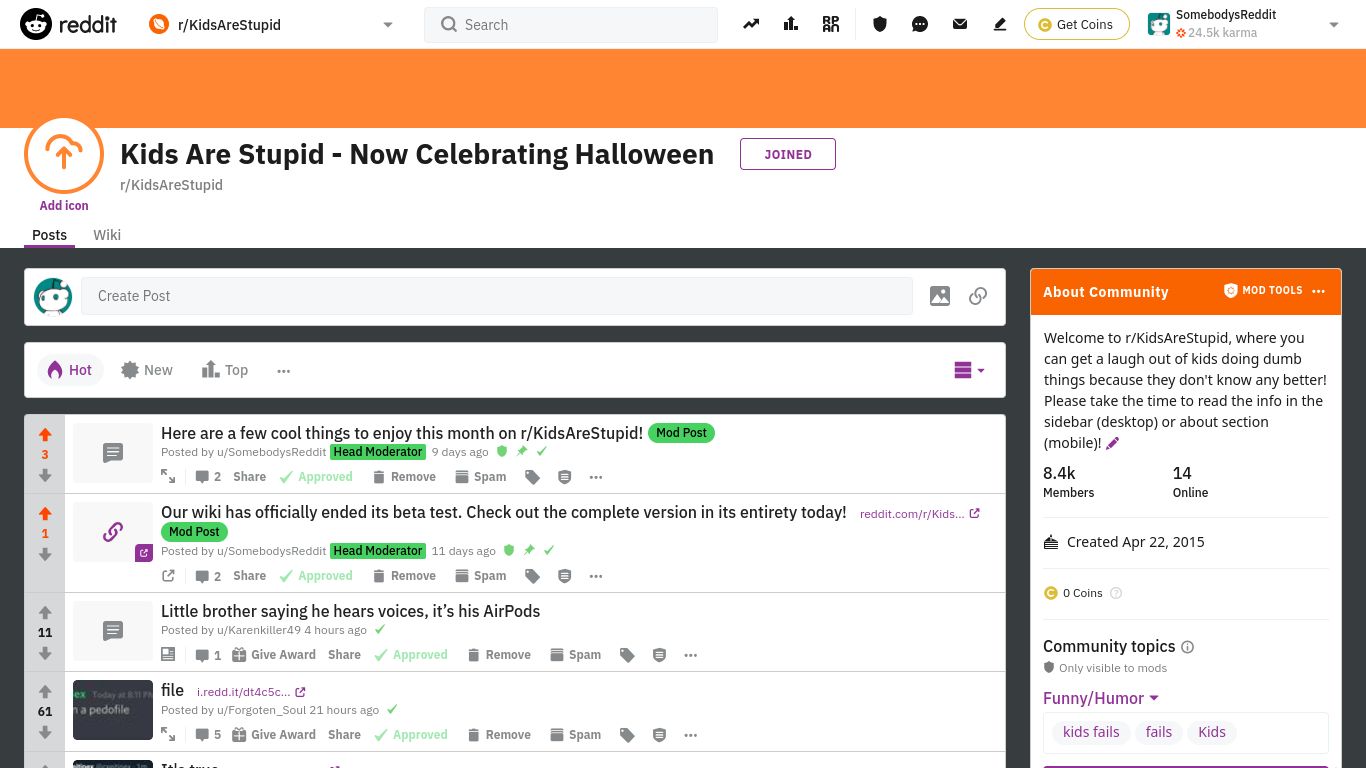
Task: Open the messages inbox envelope icon
Action: point(960,24)
